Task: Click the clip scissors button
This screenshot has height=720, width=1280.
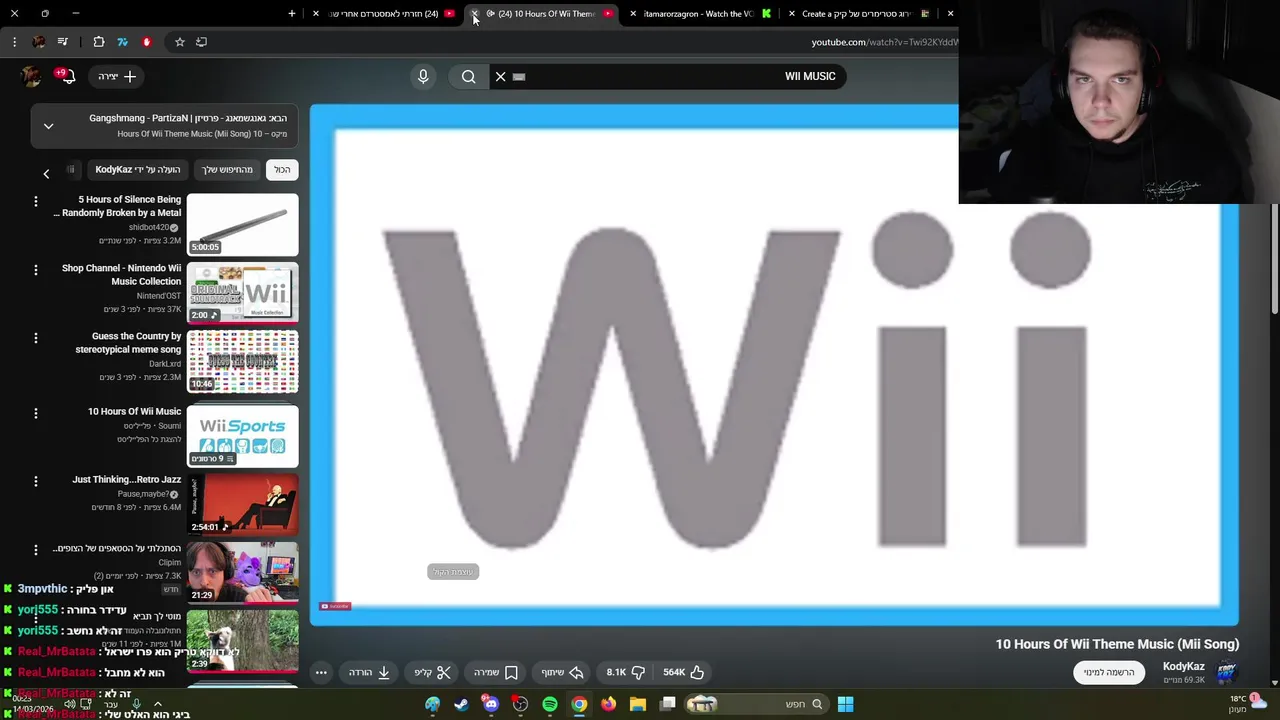Action: click(x=433, y=673)
